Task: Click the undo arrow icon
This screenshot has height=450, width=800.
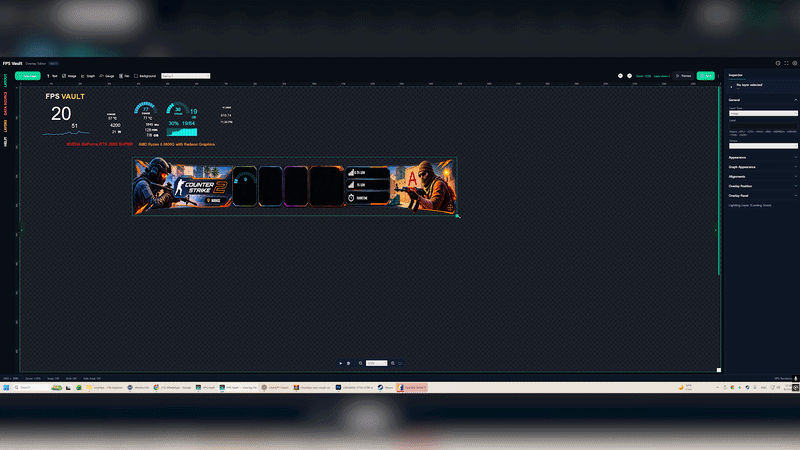Action: click(620, 76)
